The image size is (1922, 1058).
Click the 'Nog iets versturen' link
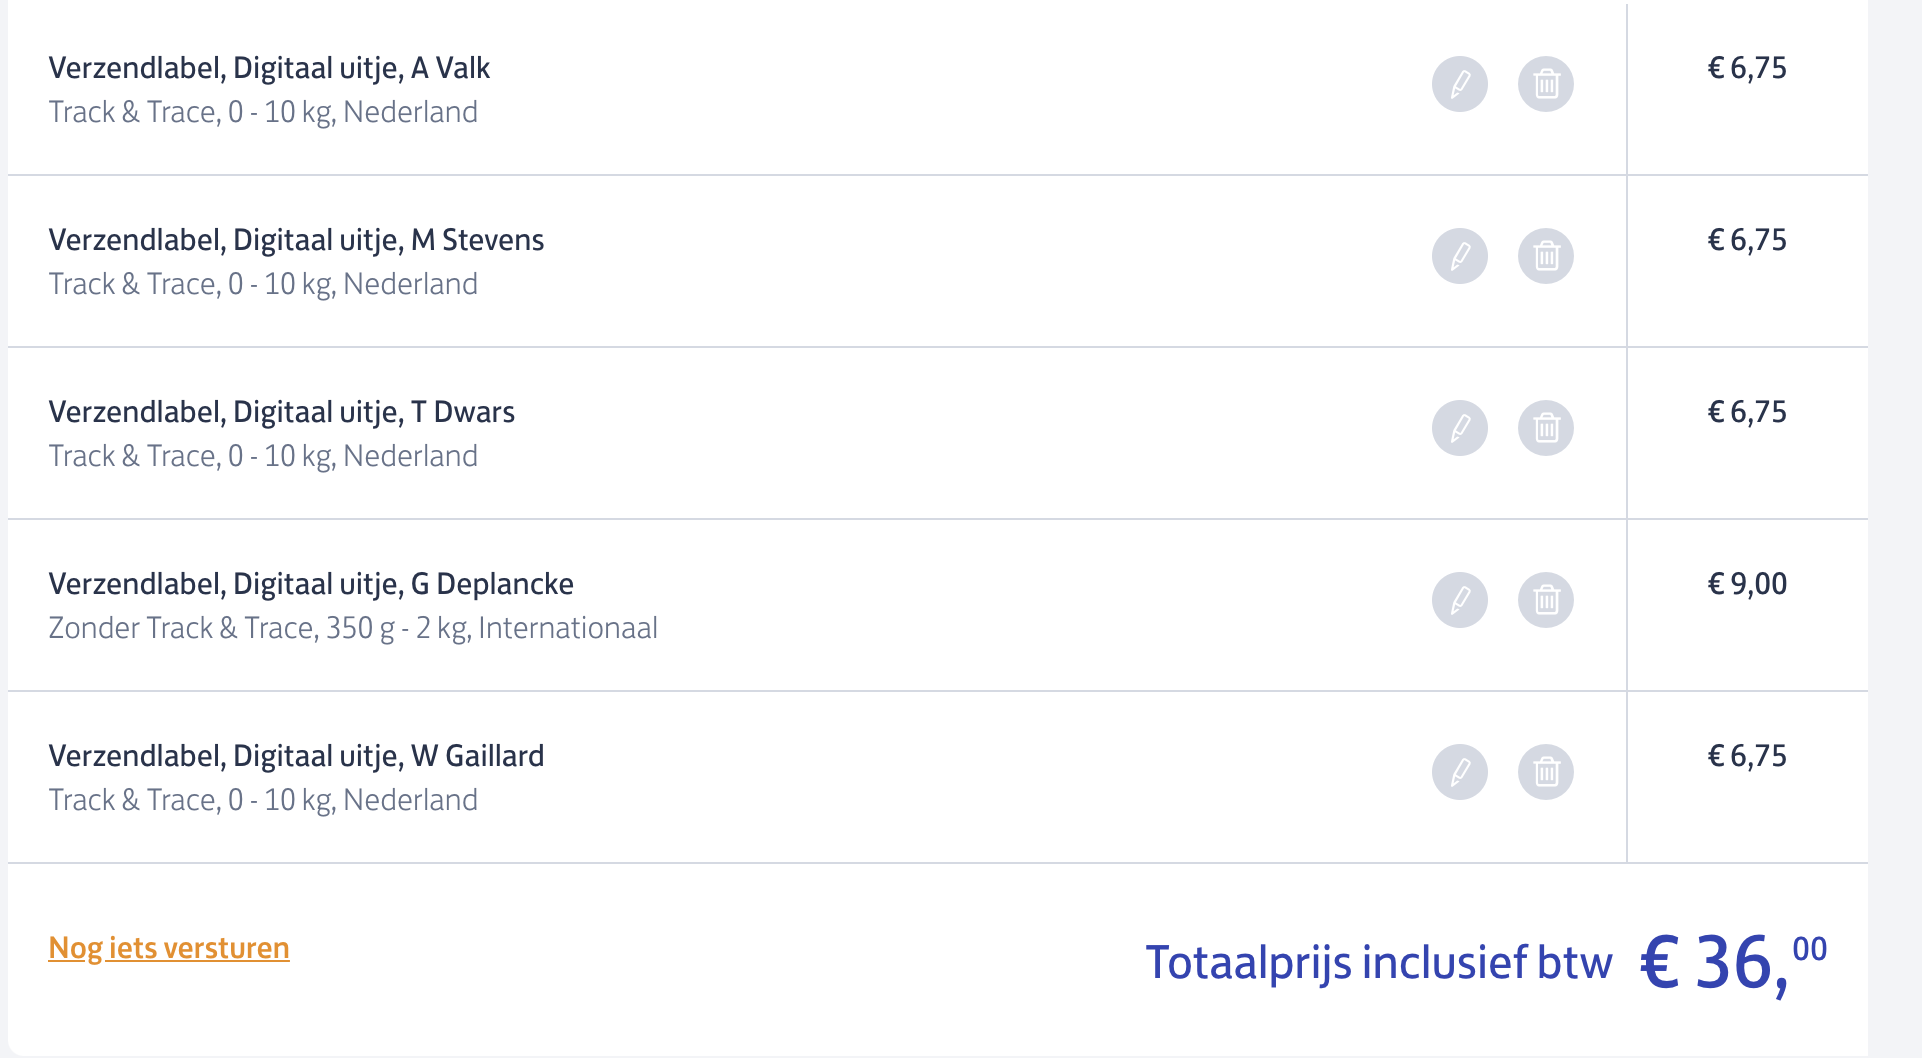coord(169,948)
